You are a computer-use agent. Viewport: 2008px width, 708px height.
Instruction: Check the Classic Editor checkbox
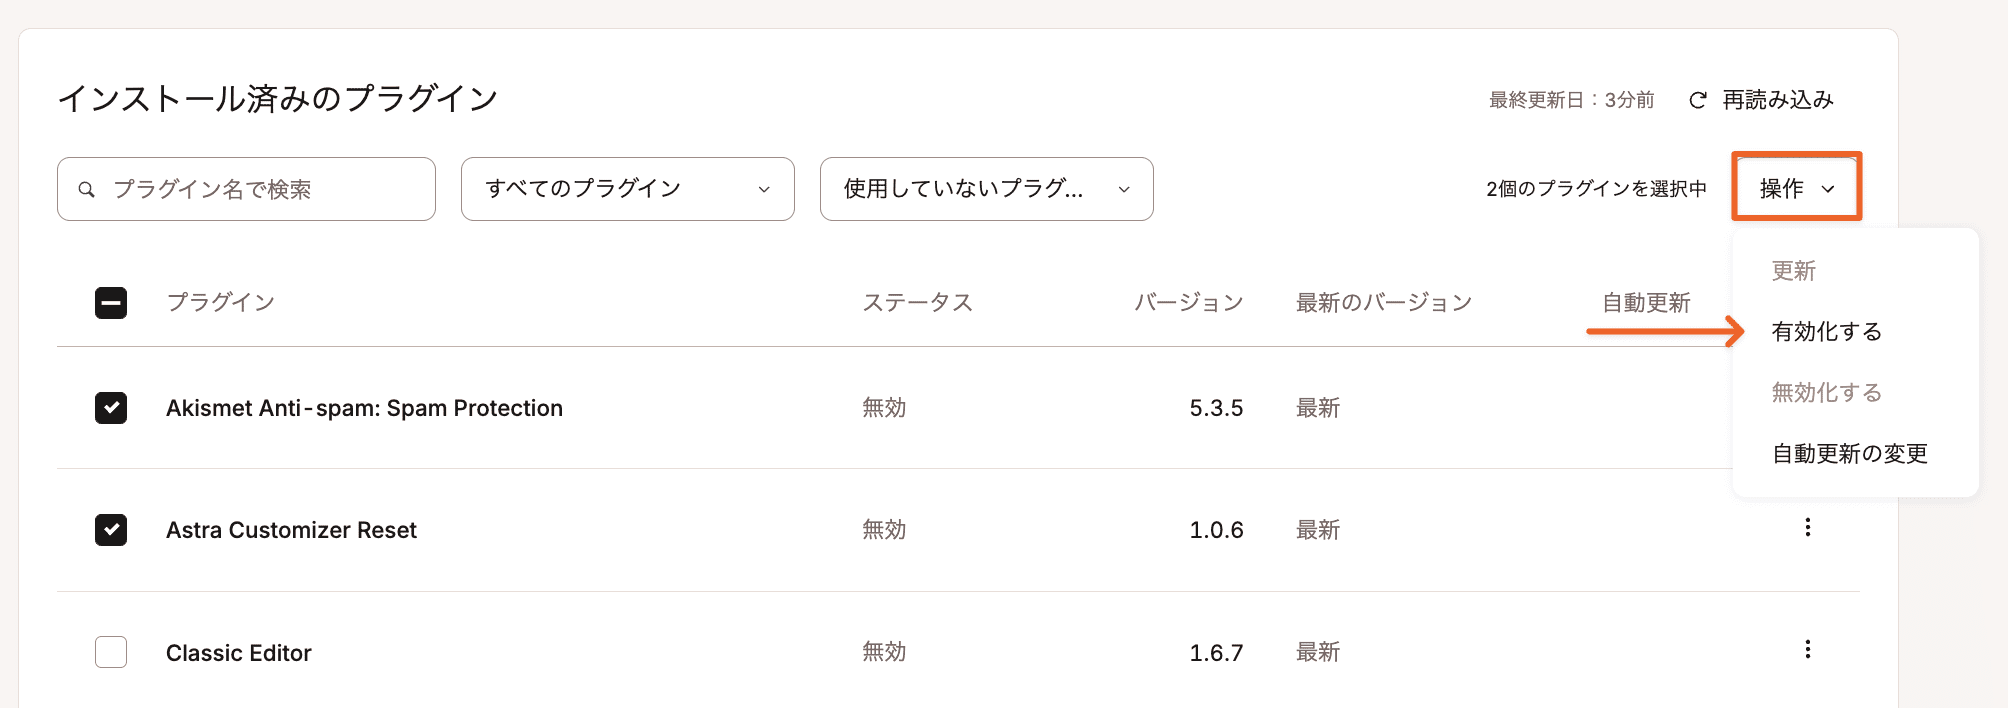pyautogui.click(x=110, y=652)
